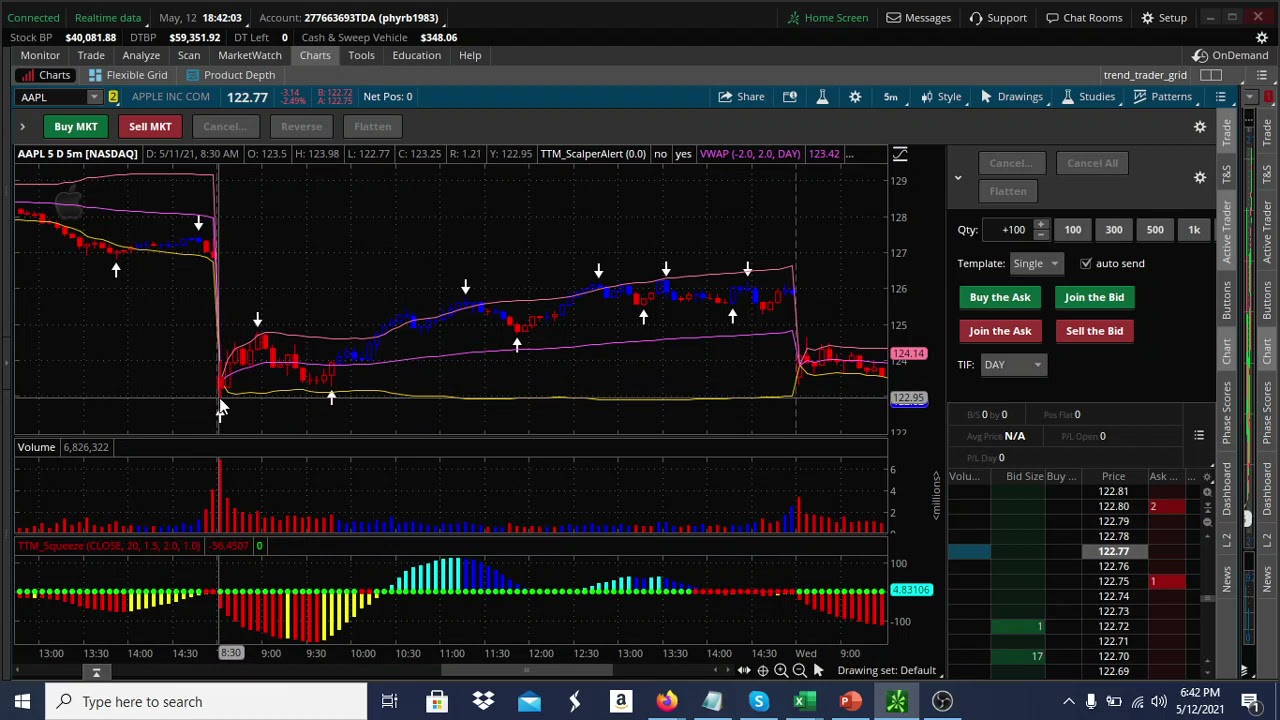Toggle the T&S side panel tab
Viewport: 1280px width, 720px height.
coord(1227,173)
